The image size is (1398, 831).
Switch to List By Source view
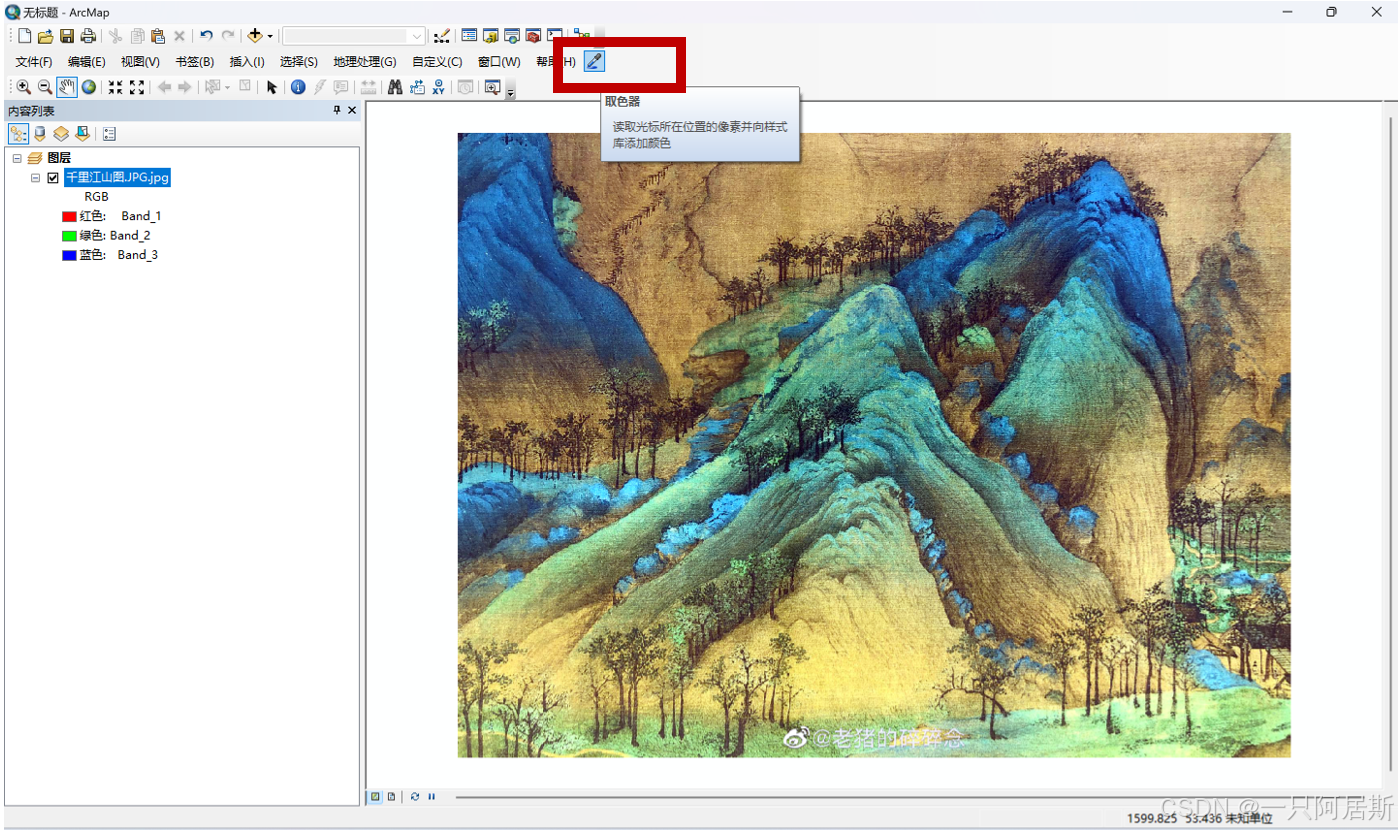click(40, 133)
